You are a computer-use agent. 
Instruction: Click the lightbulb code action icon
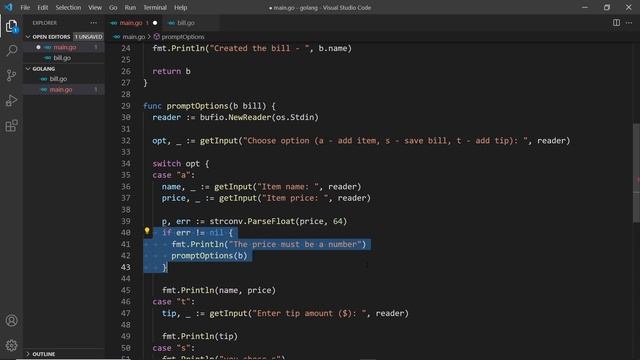[147, 231]
